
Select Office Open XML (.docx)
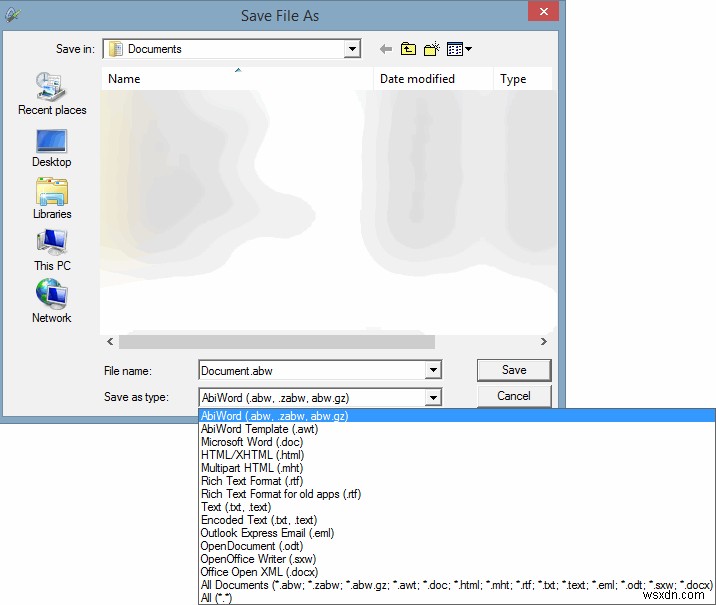pyautogui.click(x=457, y=572)
